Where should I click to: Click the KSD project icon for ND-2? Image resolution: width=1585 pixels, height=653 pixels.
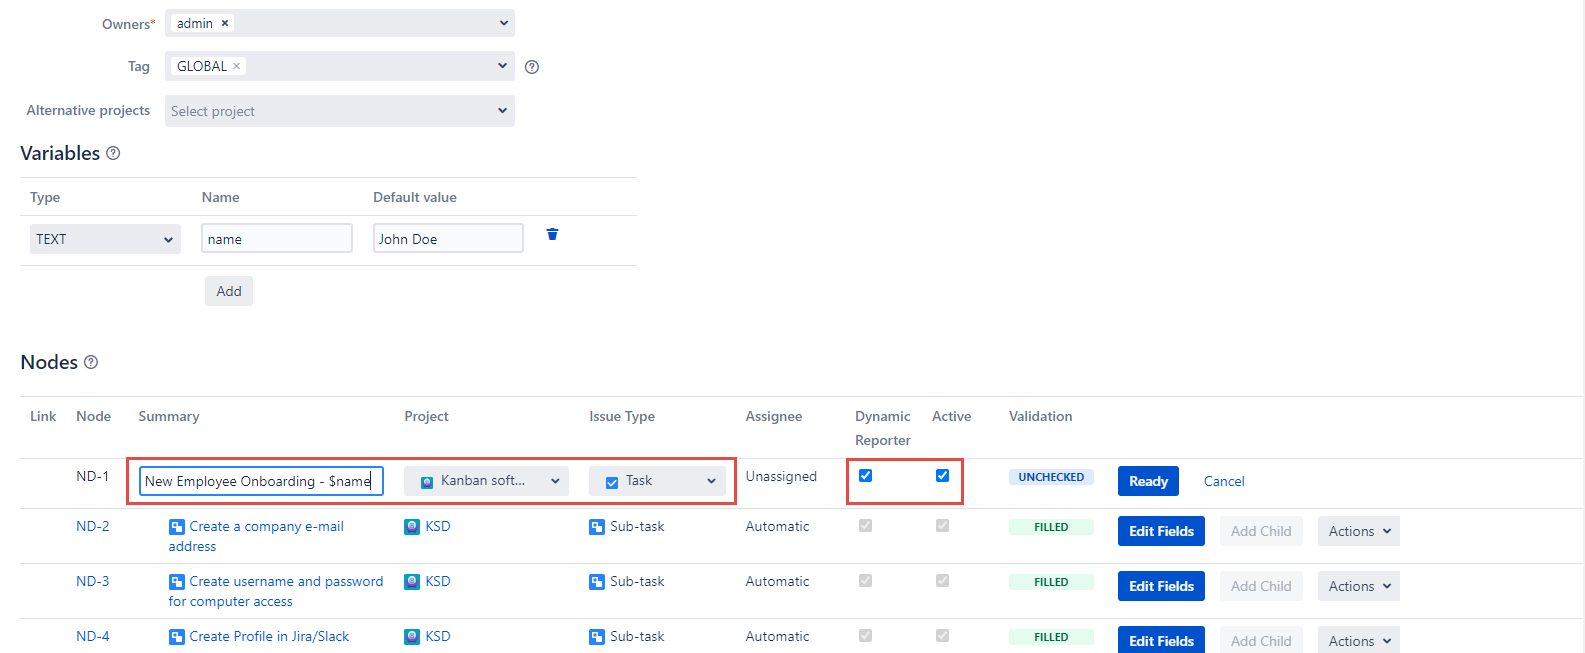coord(412,527)
